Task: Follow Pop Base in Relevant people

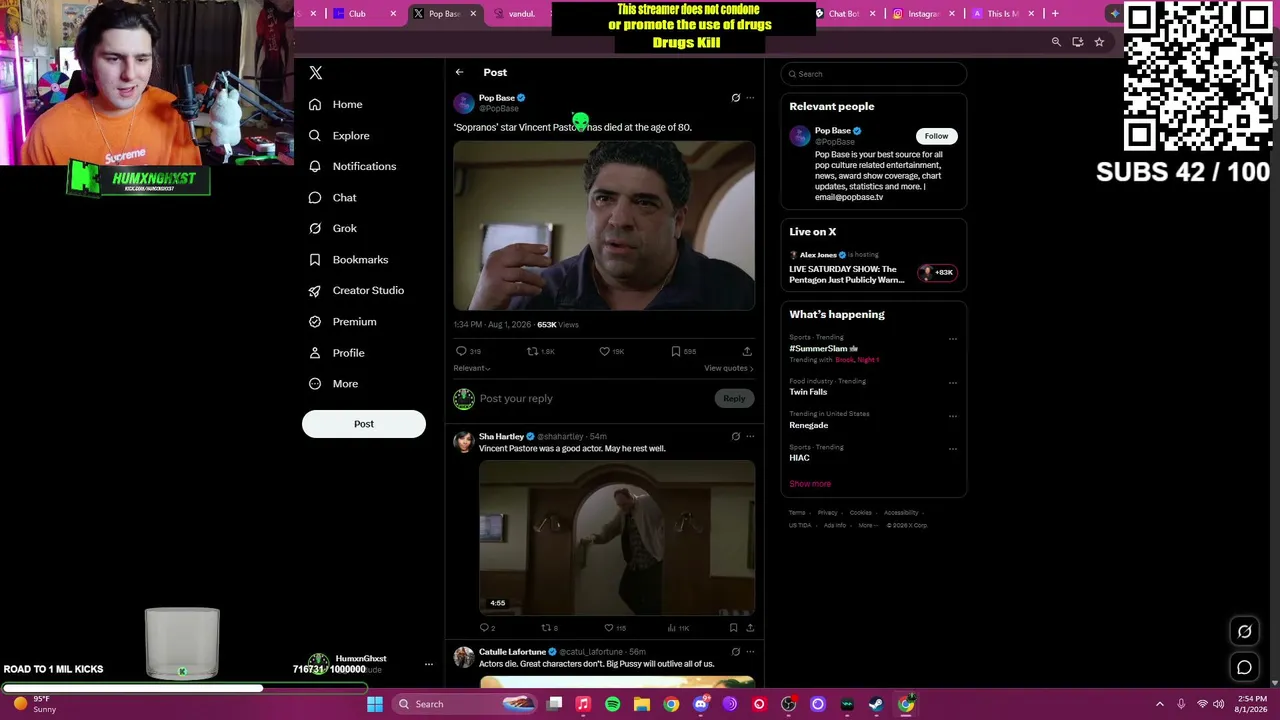Action: click(x=936, y=136)
